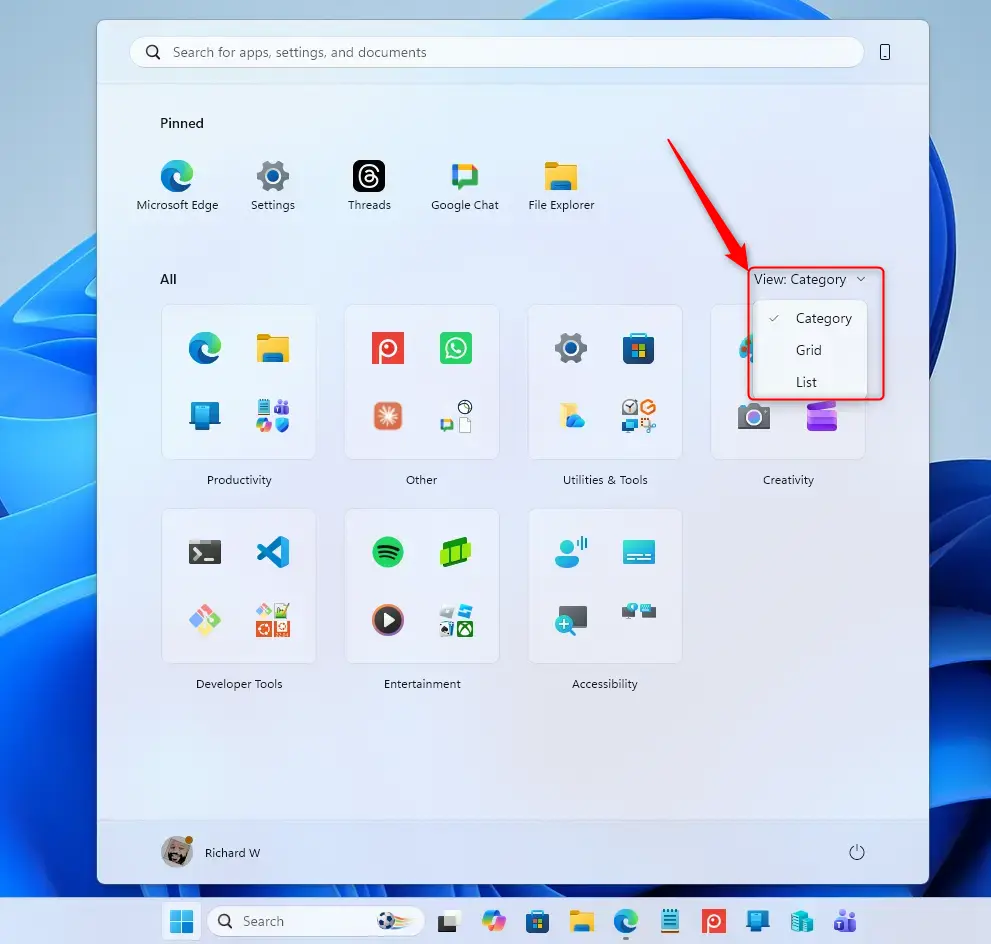
Task: Open the green app in Entertainment
Action: click(x=456, y=552)
